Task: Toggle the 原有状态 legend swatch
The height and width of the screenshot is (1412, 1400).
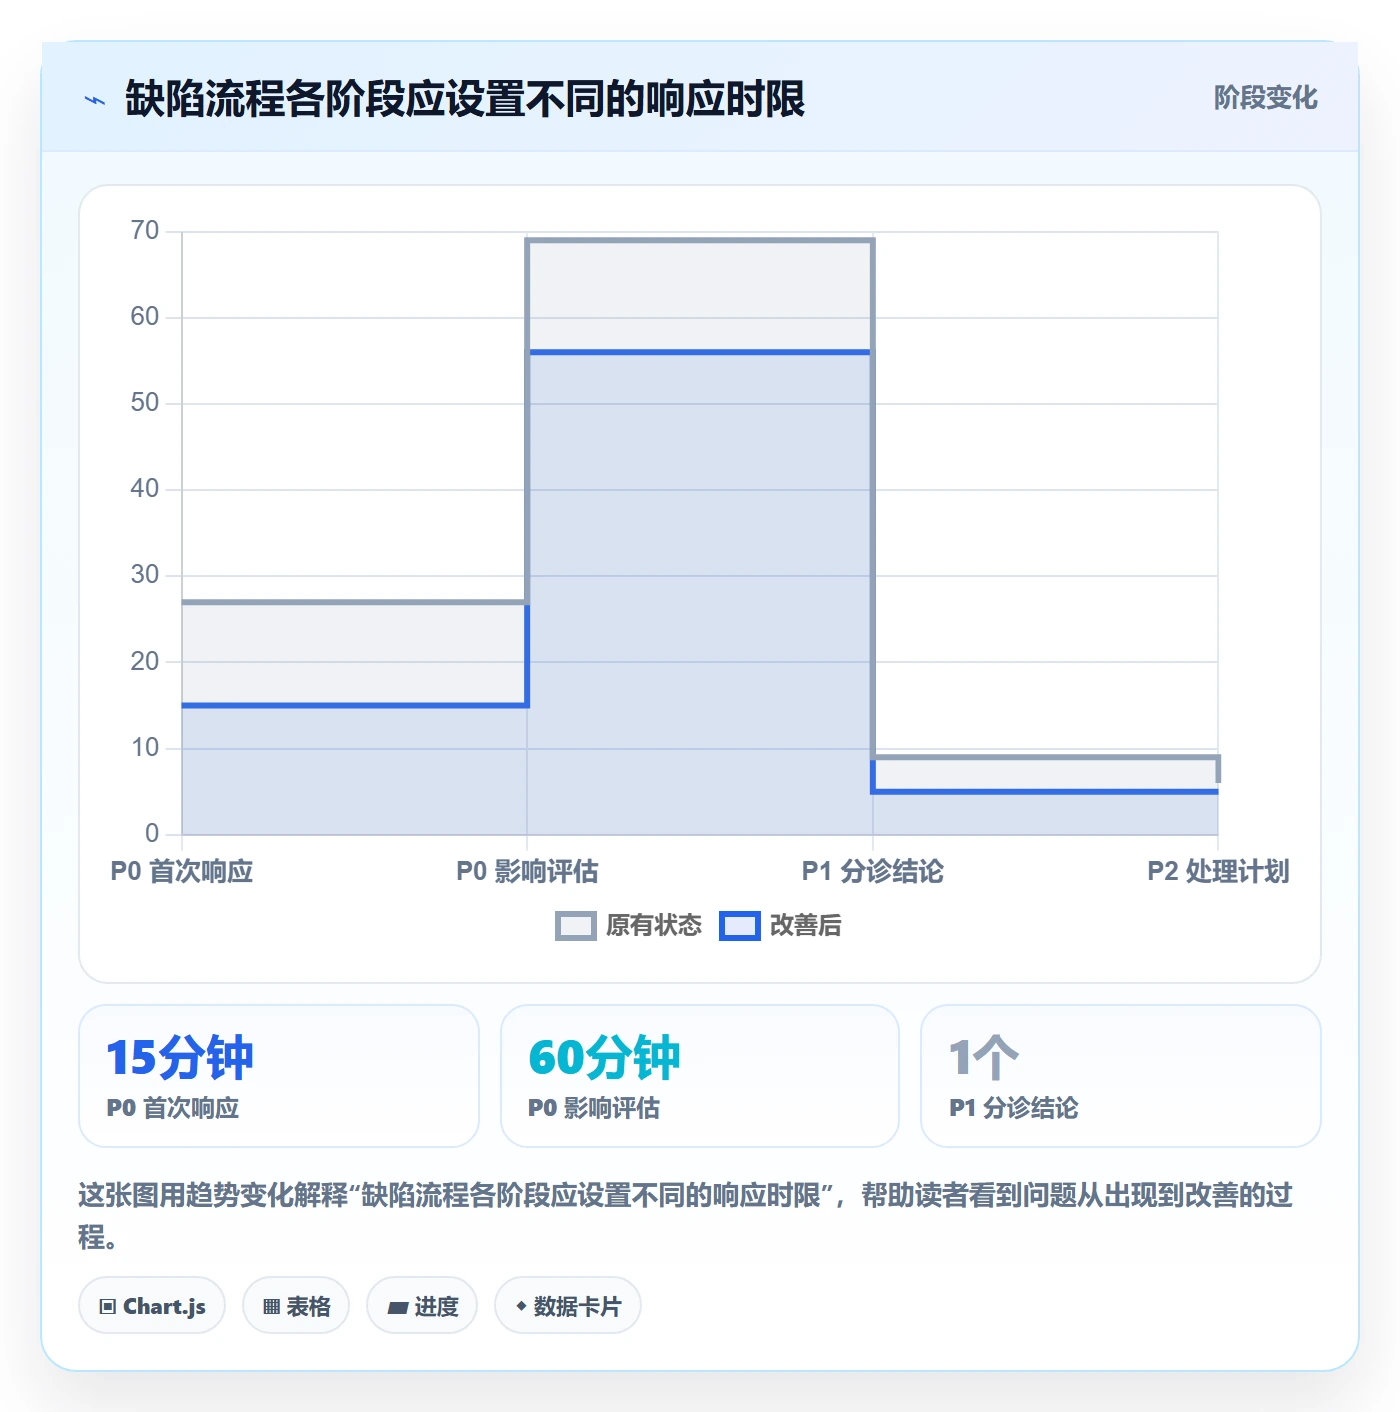Action: pyautogui.click(x=575, y=926)
